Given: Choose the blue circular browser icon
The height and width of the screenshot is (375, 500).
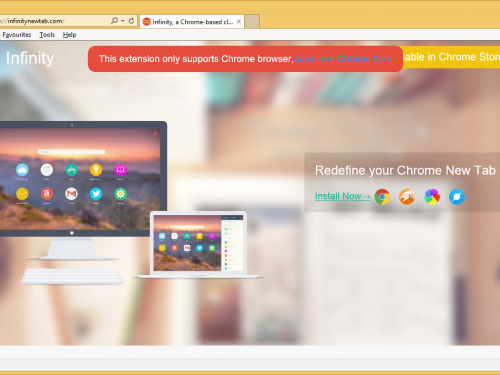Looking at the screenshot, I should coord(457,197).
